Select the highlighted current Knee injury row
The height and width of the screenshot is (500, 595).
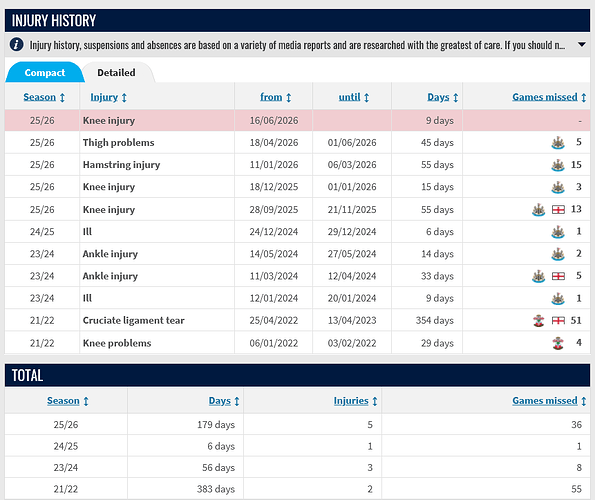pos(298,120)
